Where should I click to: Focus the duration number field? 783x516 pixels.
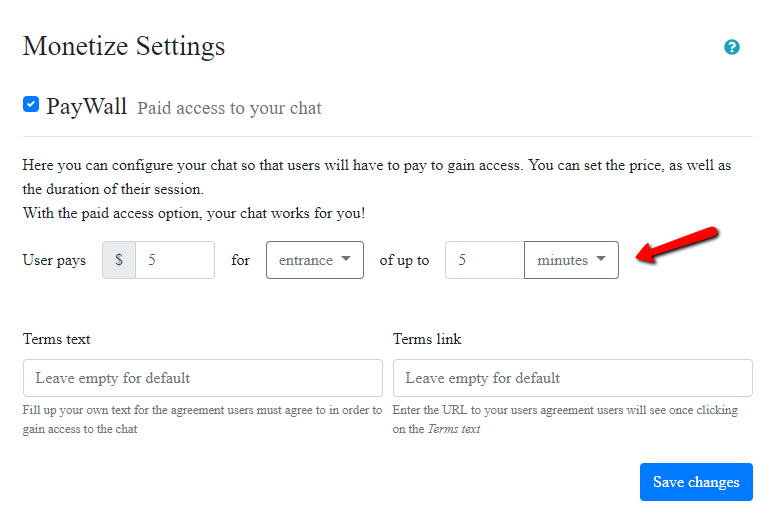click(484, 260)
